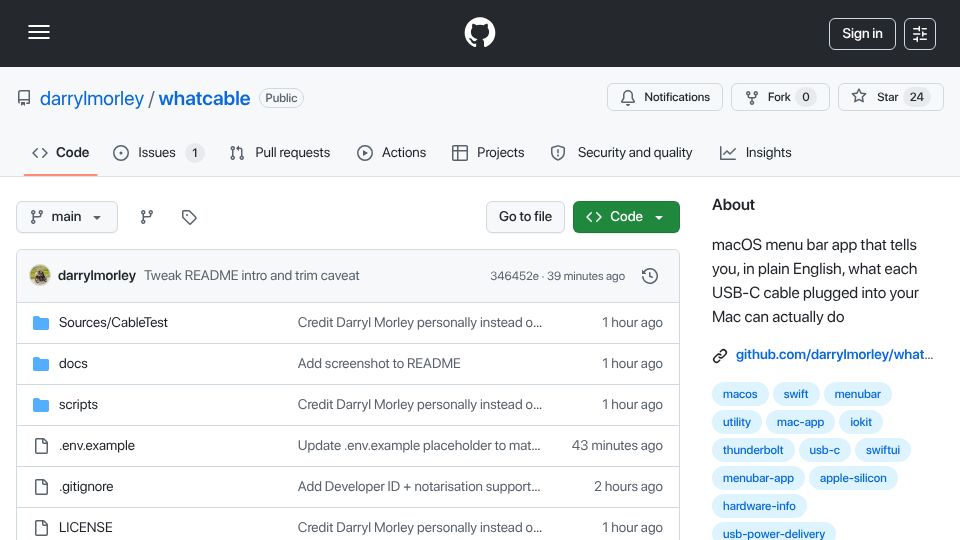This screenshot has width=960, height=540.
Task: Switch to the Code tab
Action: (x=61, y=152)
